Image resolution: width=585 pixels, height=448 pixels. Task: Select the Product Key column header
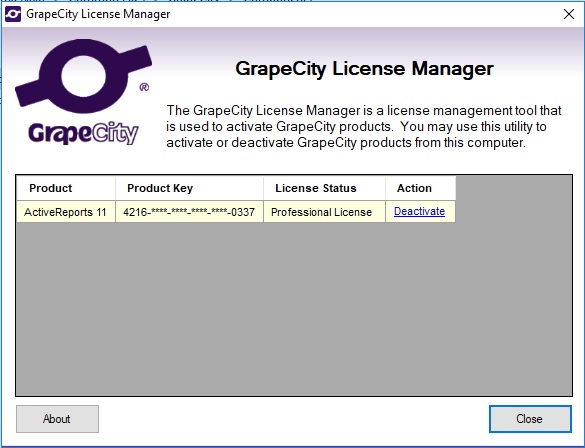coord(190,188)
